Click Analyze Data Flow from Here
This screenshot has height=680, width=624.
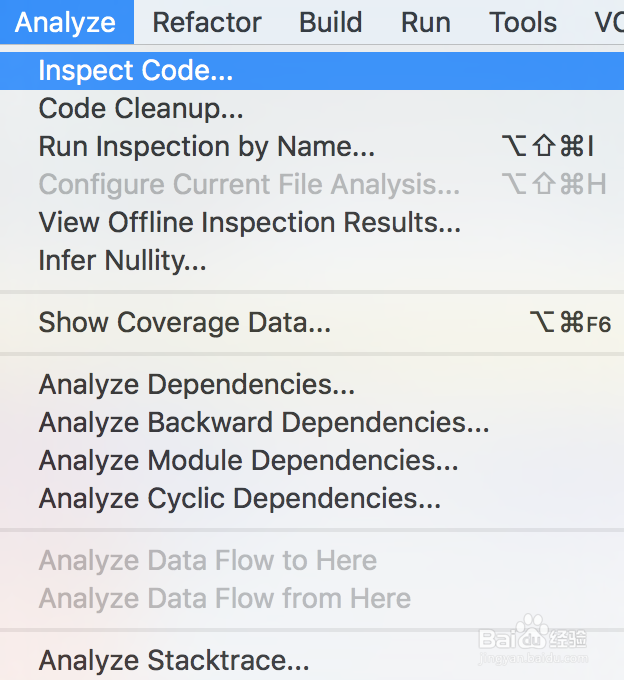pyautogui.click(x=225, y=599)
